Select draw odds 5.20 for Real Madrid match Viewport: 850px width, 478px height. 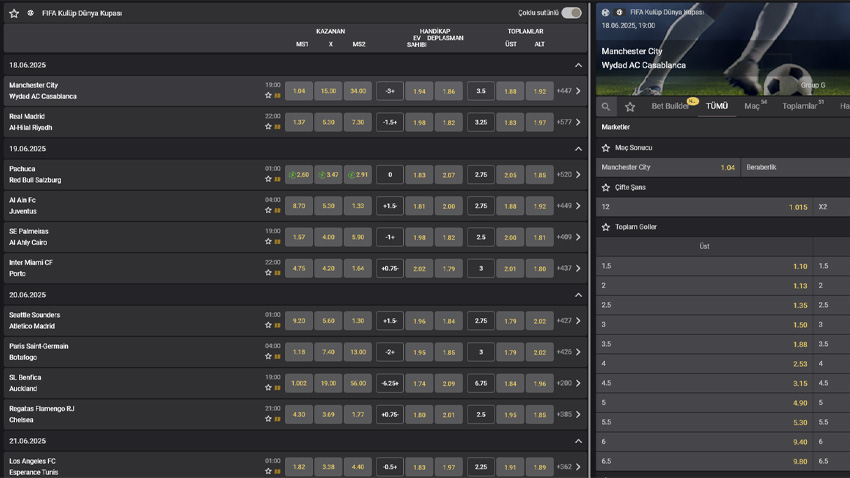pos(328,122)
